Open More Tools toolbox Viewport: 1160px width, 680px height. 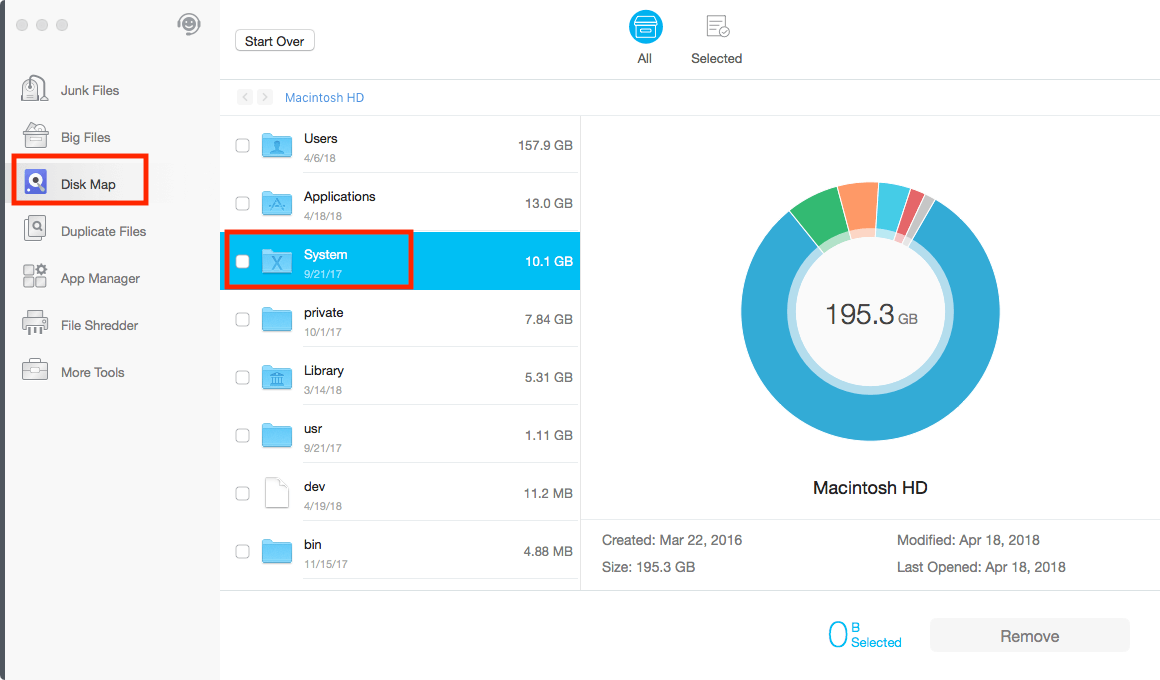(92, 372)
